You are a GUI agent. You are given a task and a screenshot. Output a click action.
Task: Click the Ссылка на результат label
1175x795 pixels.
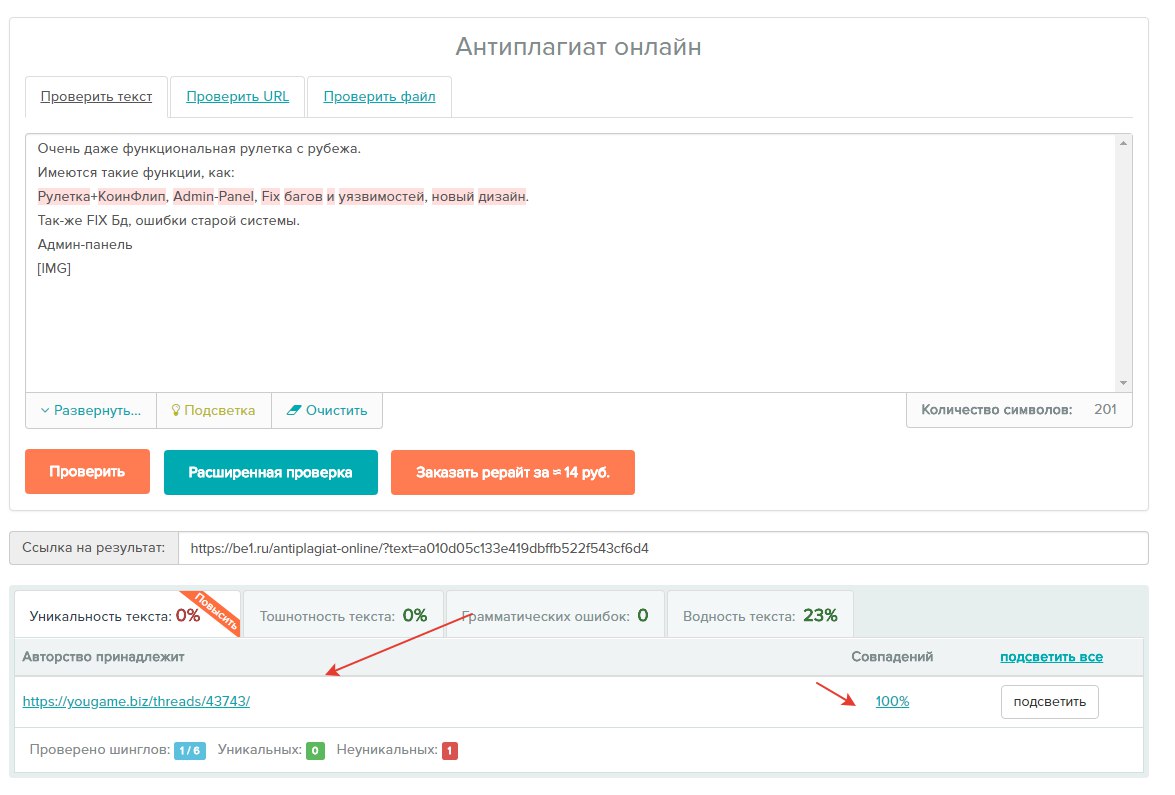pyautogui.click(x=94, y=548)
